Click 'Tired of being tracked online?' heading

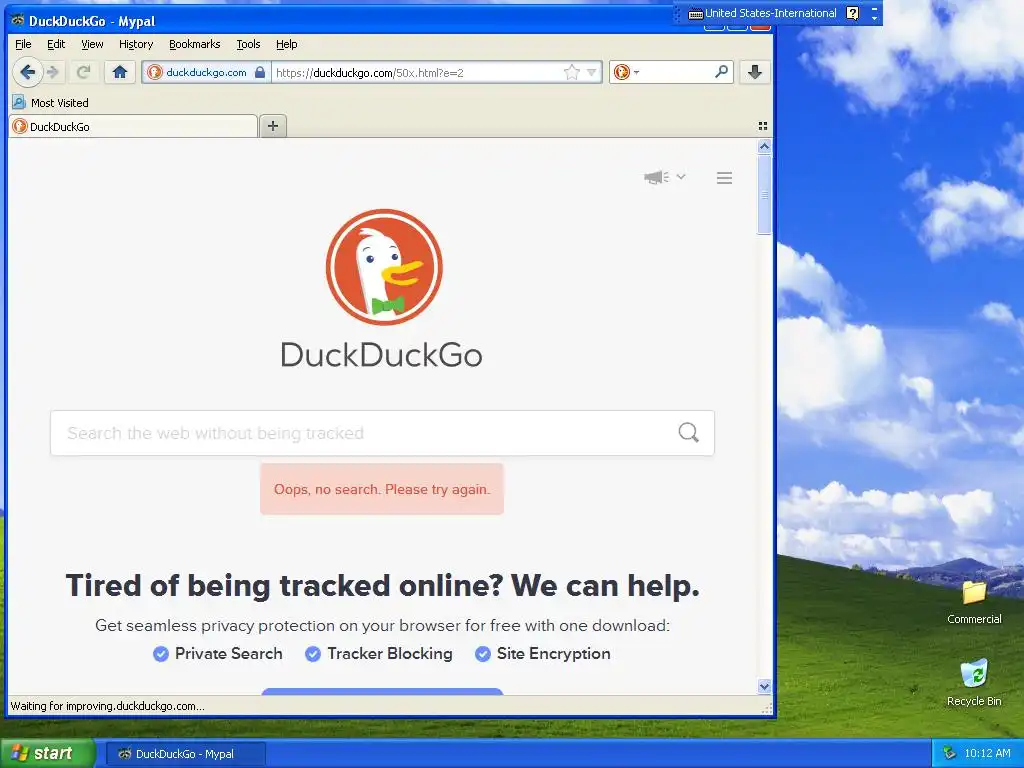pos(382,585)
